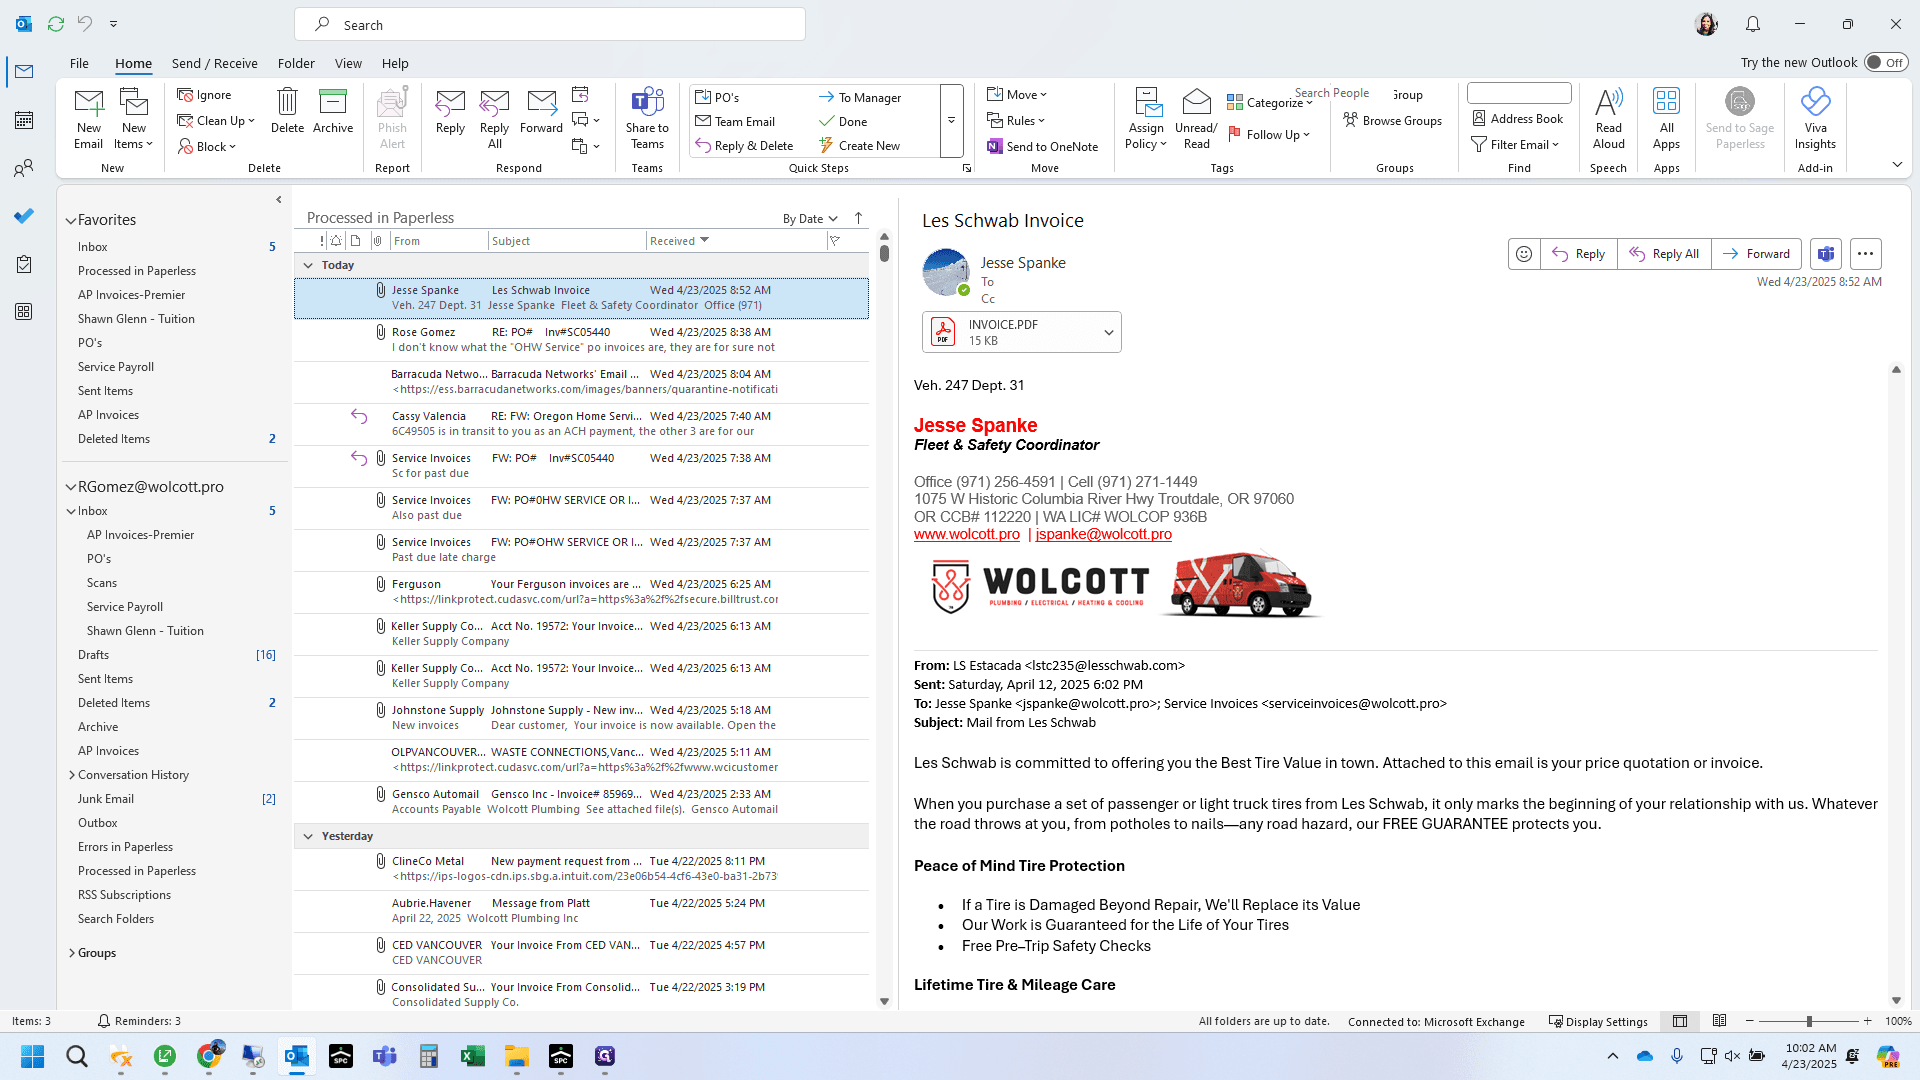Open the Follow Up dropdown
Screen dimensions: 1920x1080
[1268, 134]
